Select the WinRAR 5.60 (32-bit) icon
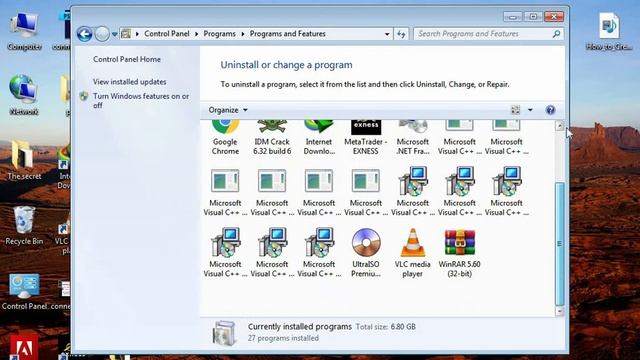640x360 pixels. pyautogui.click(x=460, y=253)
